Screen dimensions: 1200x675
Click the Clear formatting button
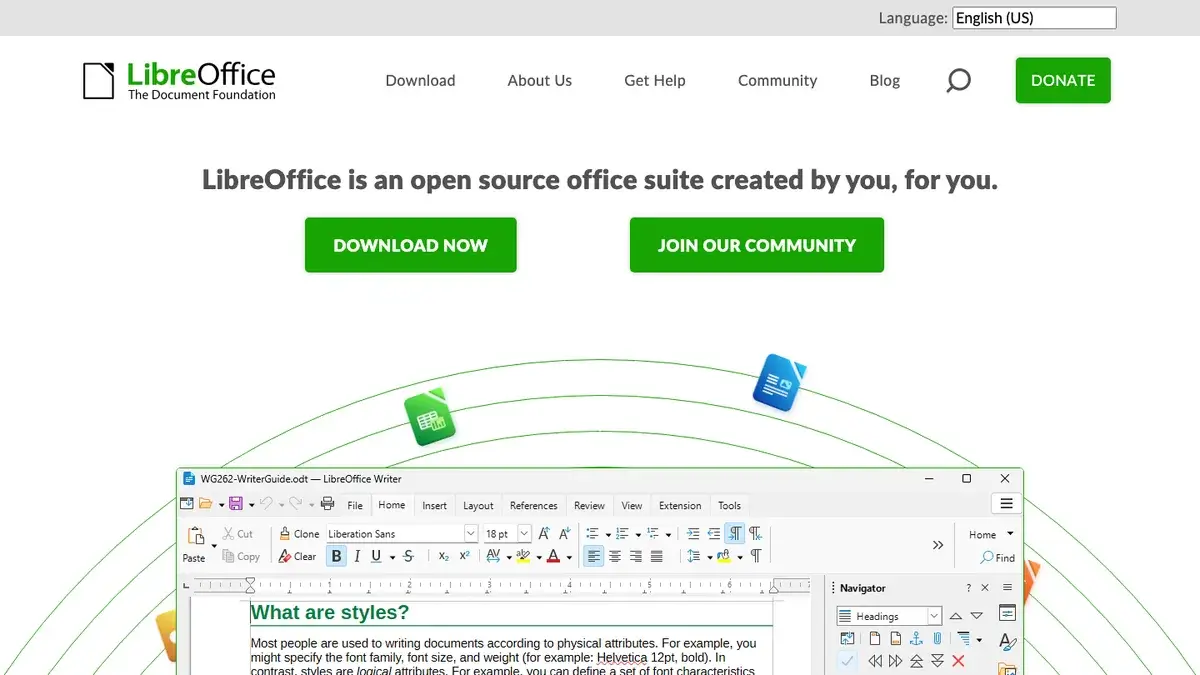(x=297, y=556)
